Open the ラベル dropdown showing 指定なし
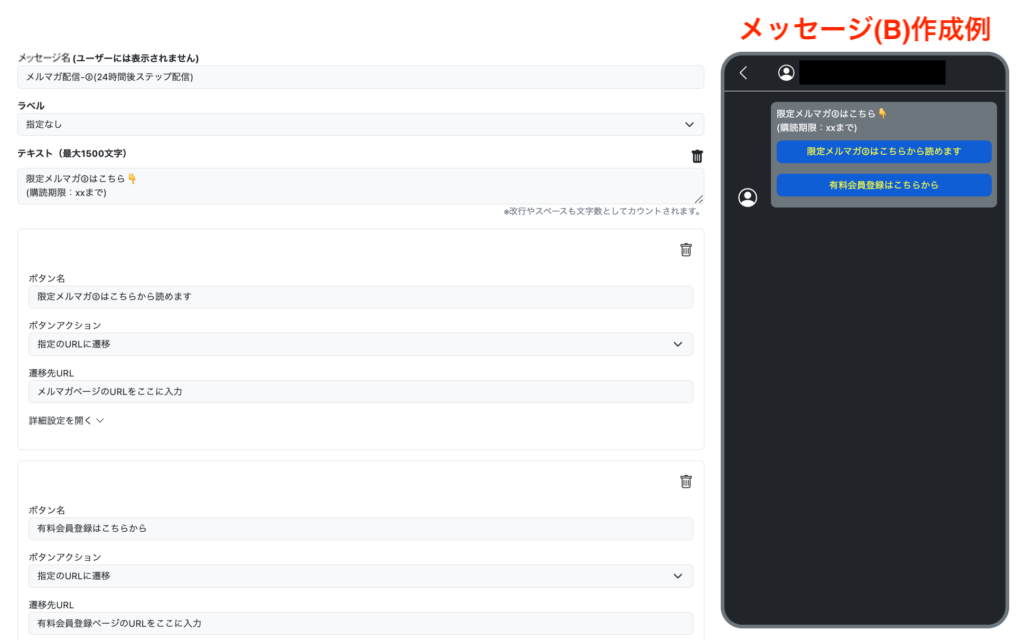This screenshot has width=1024, height=640. pos(360,124)
